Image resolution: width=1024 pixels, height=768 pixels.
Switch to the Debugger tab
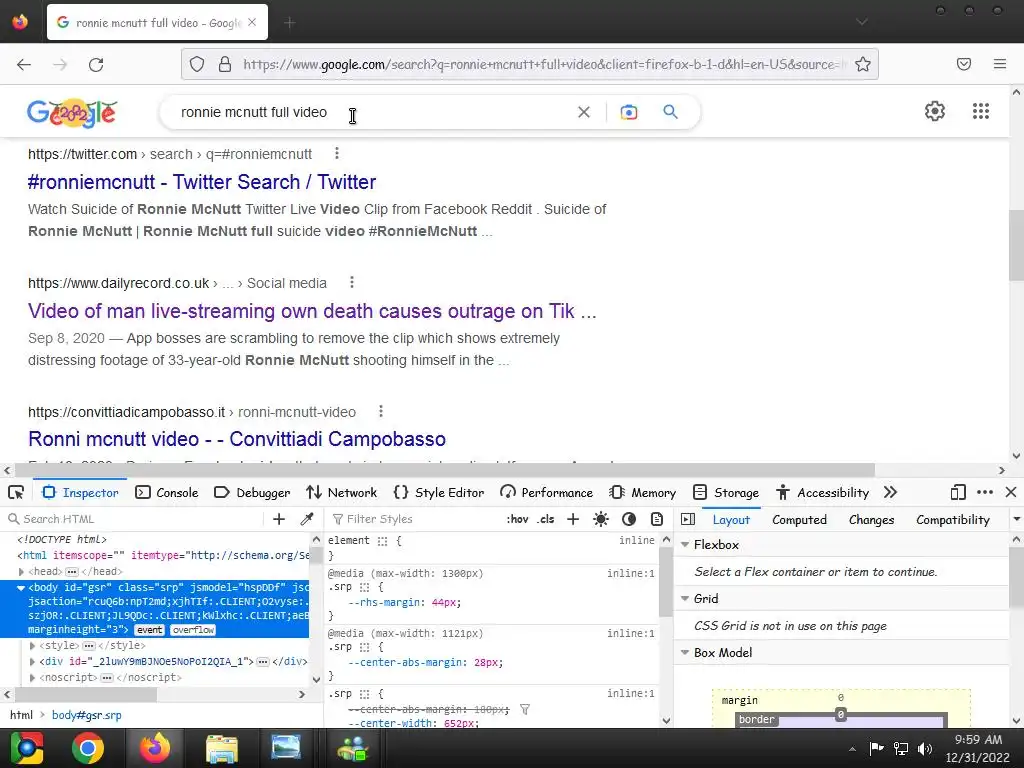252,492
